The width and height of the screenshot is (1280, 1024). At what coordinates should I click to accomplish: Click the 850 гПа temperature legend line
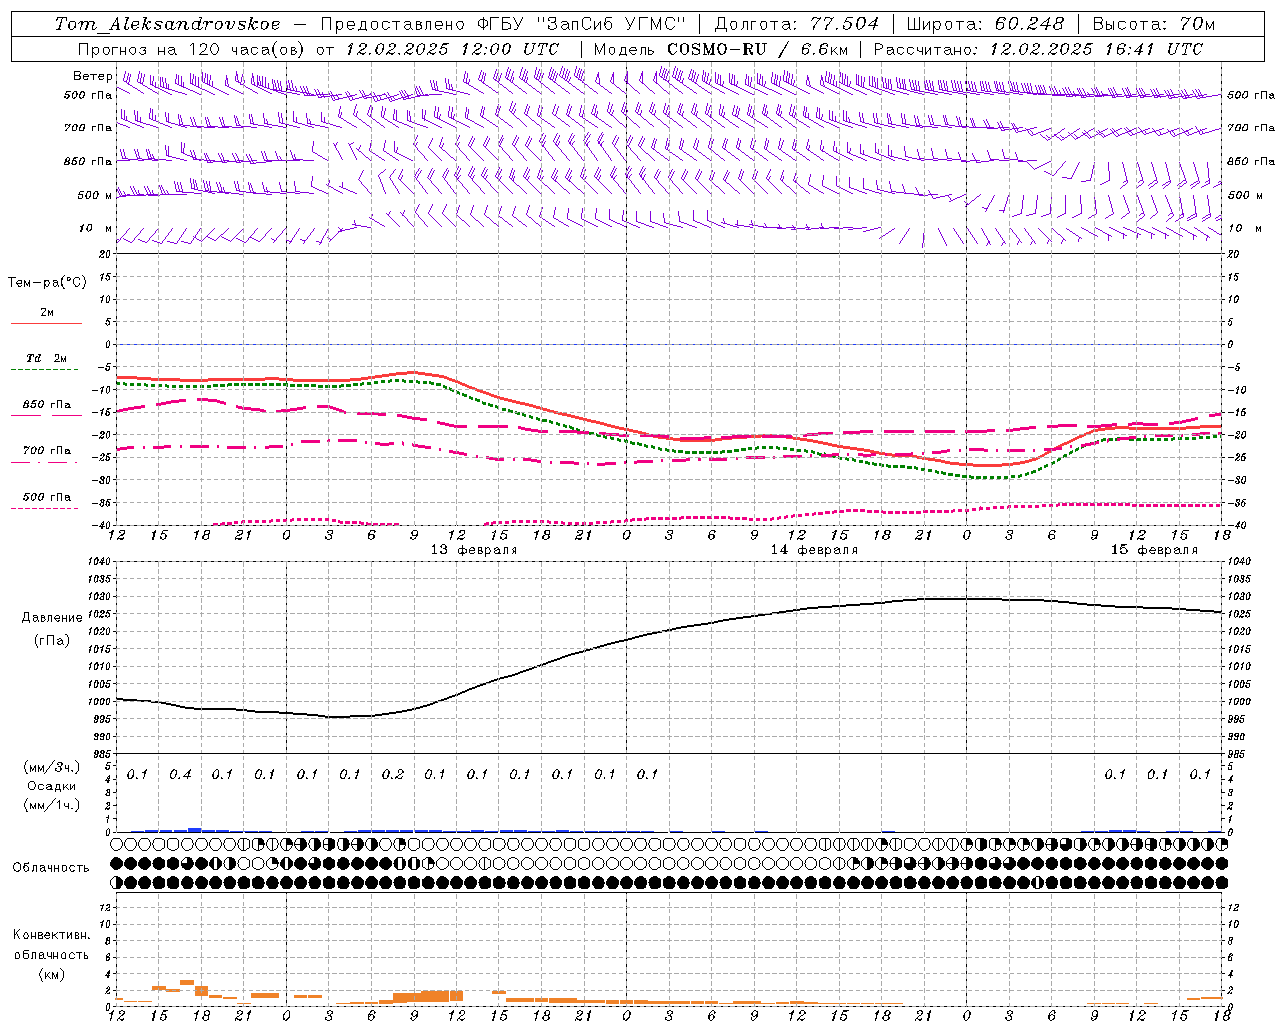tap(46, 415)
